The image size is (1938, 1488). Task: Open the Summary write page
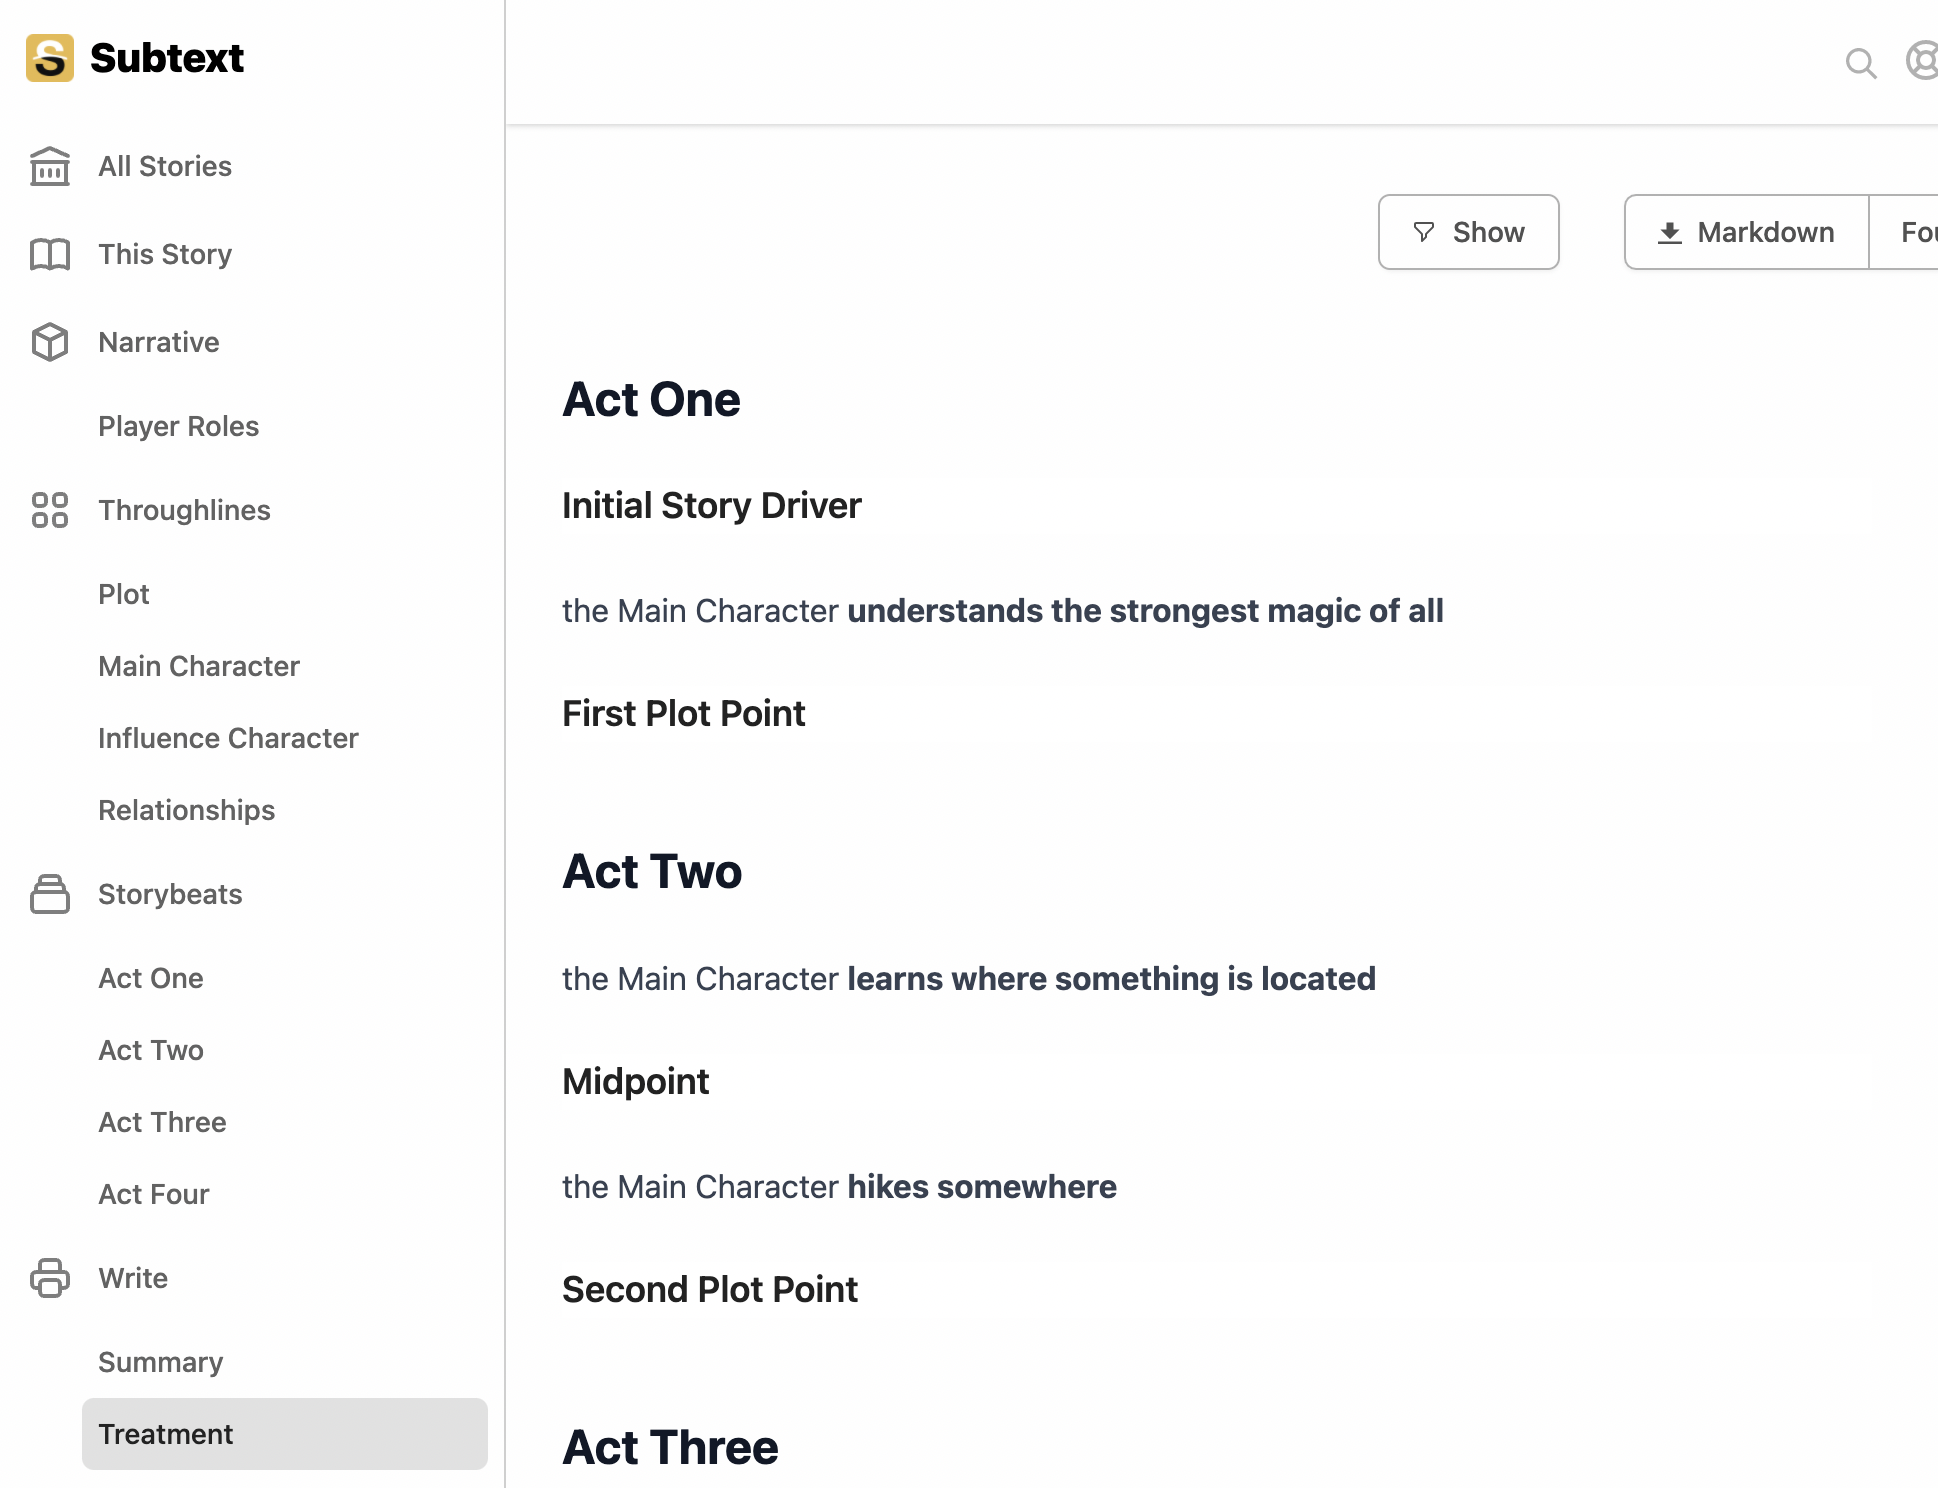[x=160, y=1362]
